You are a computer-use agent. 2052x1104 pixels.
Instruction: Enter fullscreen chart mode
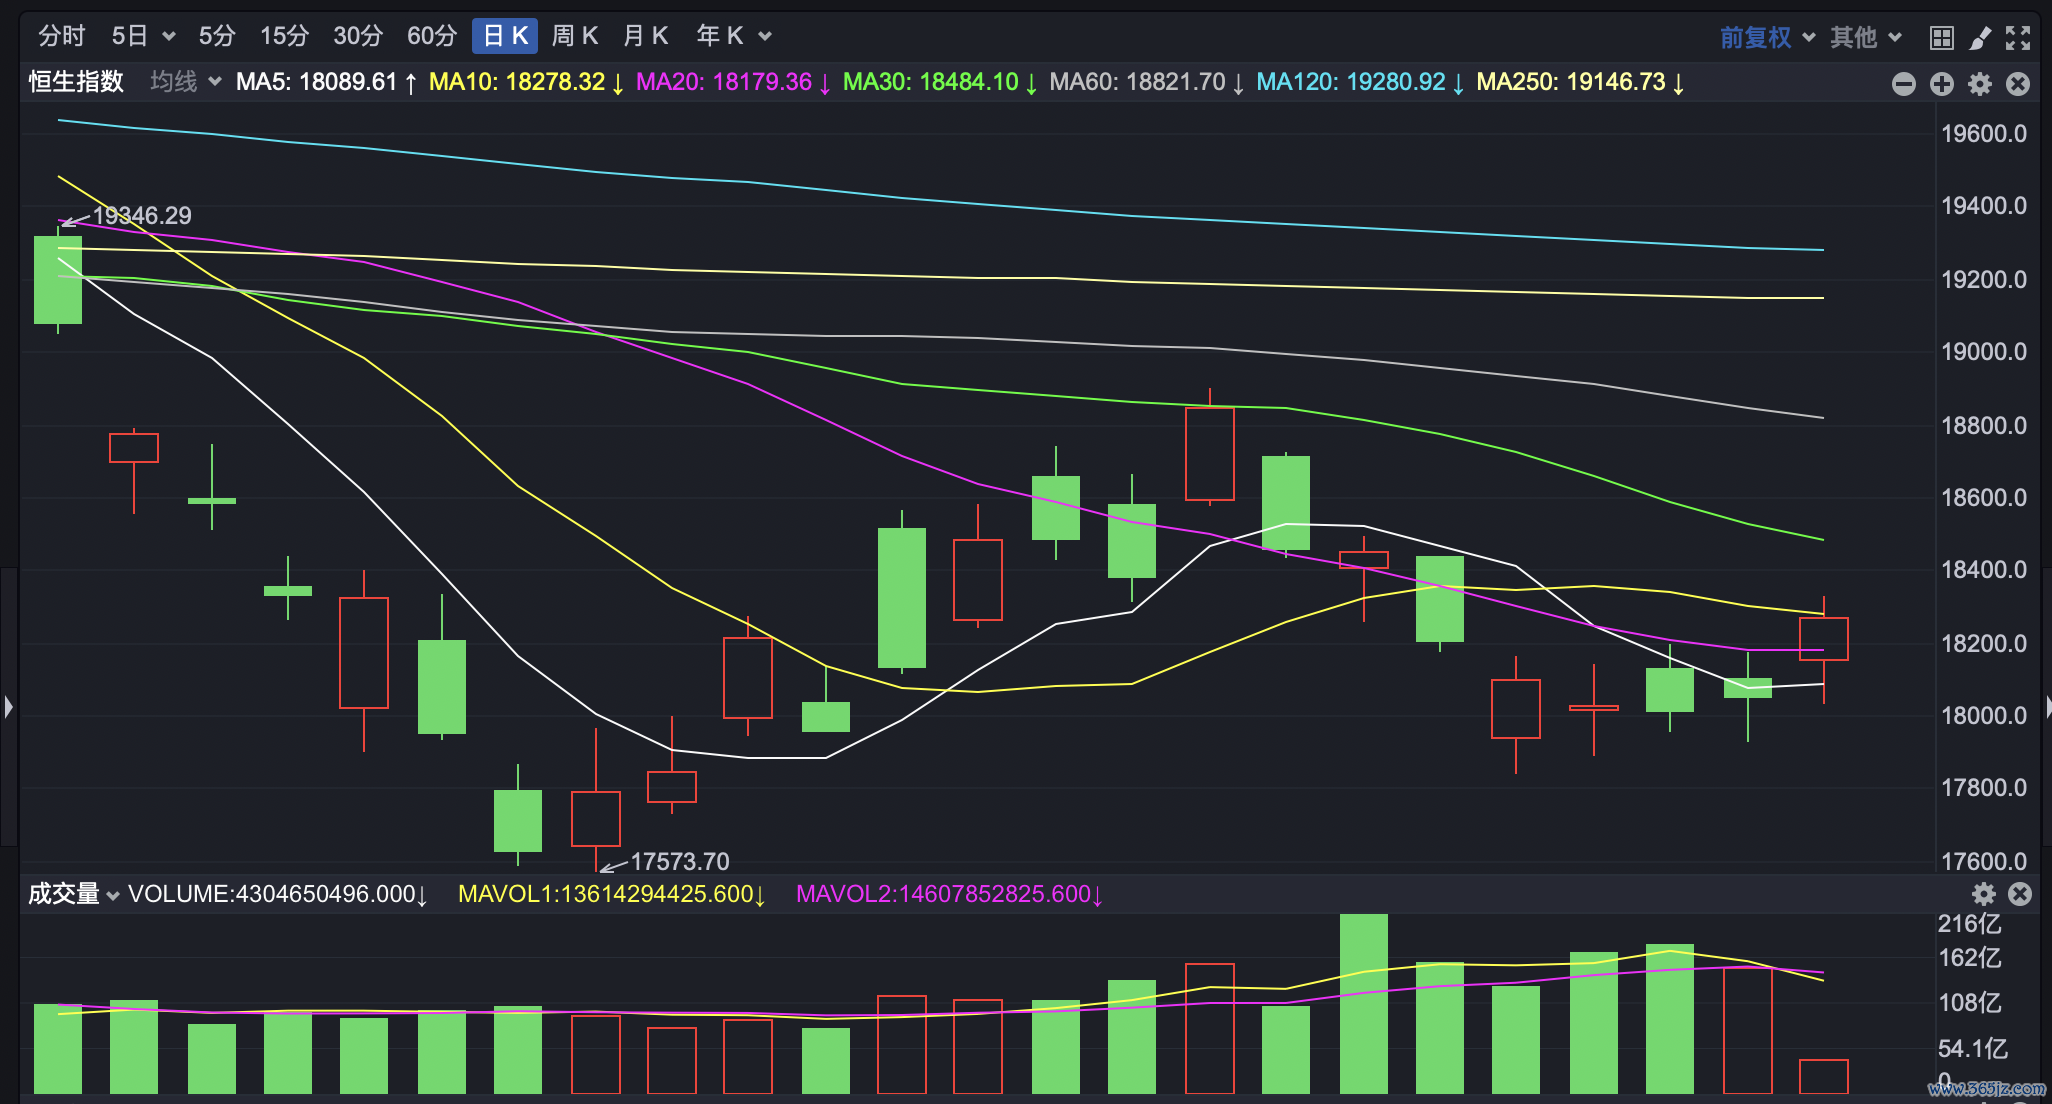coord(2018,38)
